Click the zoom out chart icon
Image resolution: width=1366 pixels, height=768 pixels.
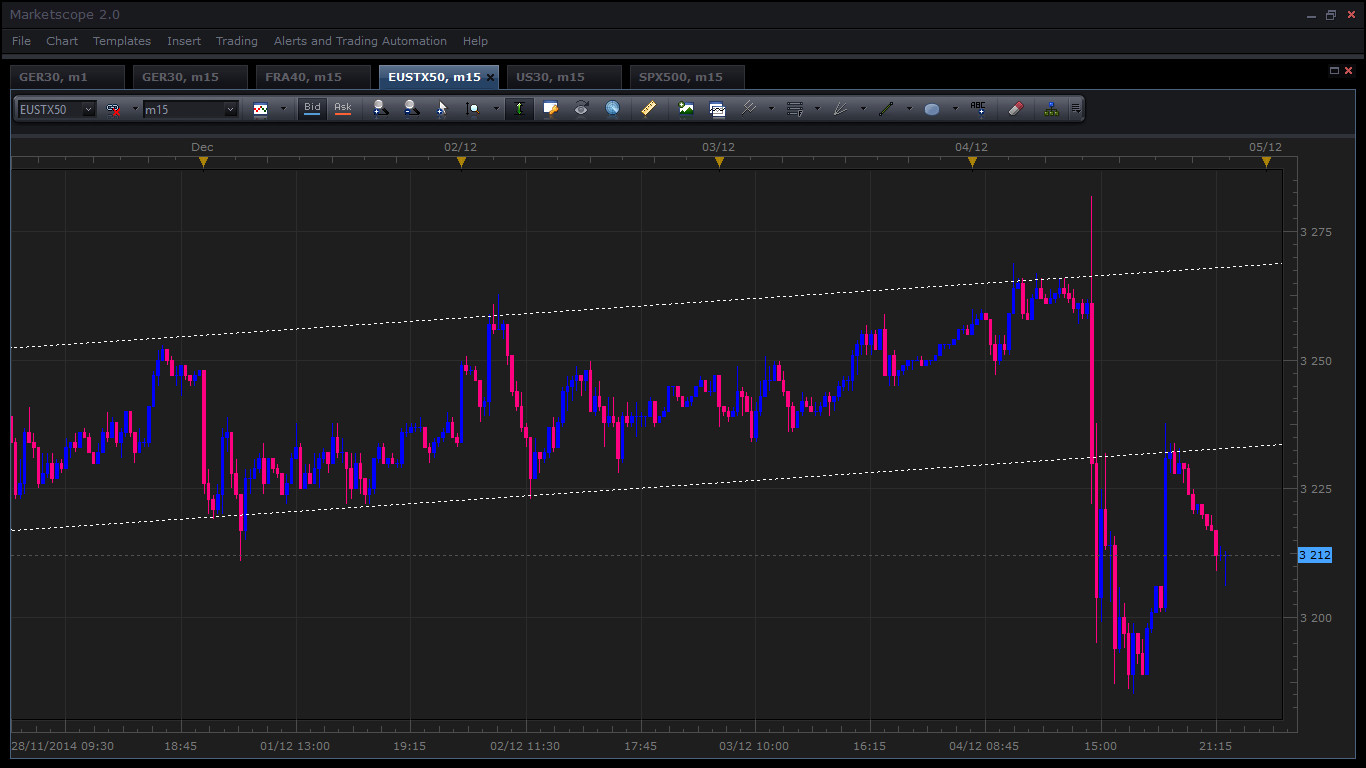point(411,109)
